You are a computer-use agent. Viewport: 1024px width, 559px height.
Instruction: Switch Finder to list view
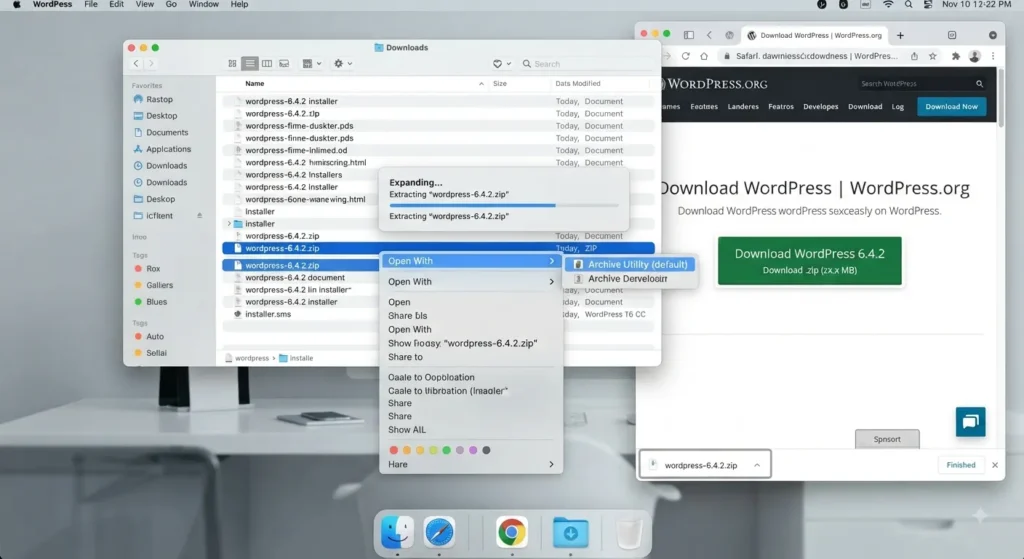pyautogui.click(x=249, y=63)
